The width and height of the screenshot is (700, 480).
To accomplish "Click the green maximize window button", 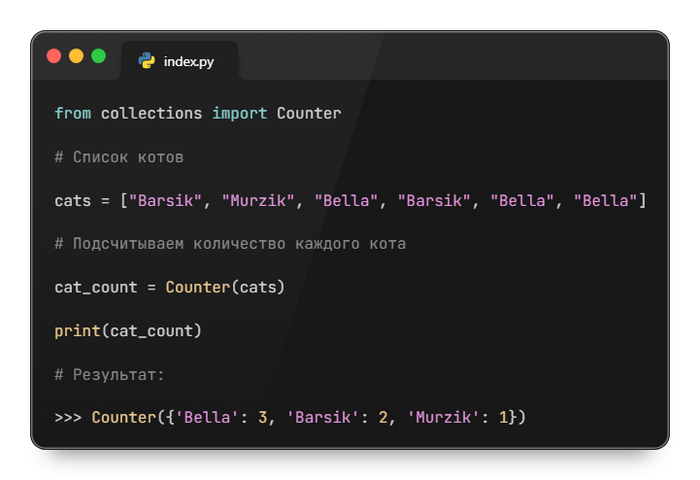I will 99,56.
